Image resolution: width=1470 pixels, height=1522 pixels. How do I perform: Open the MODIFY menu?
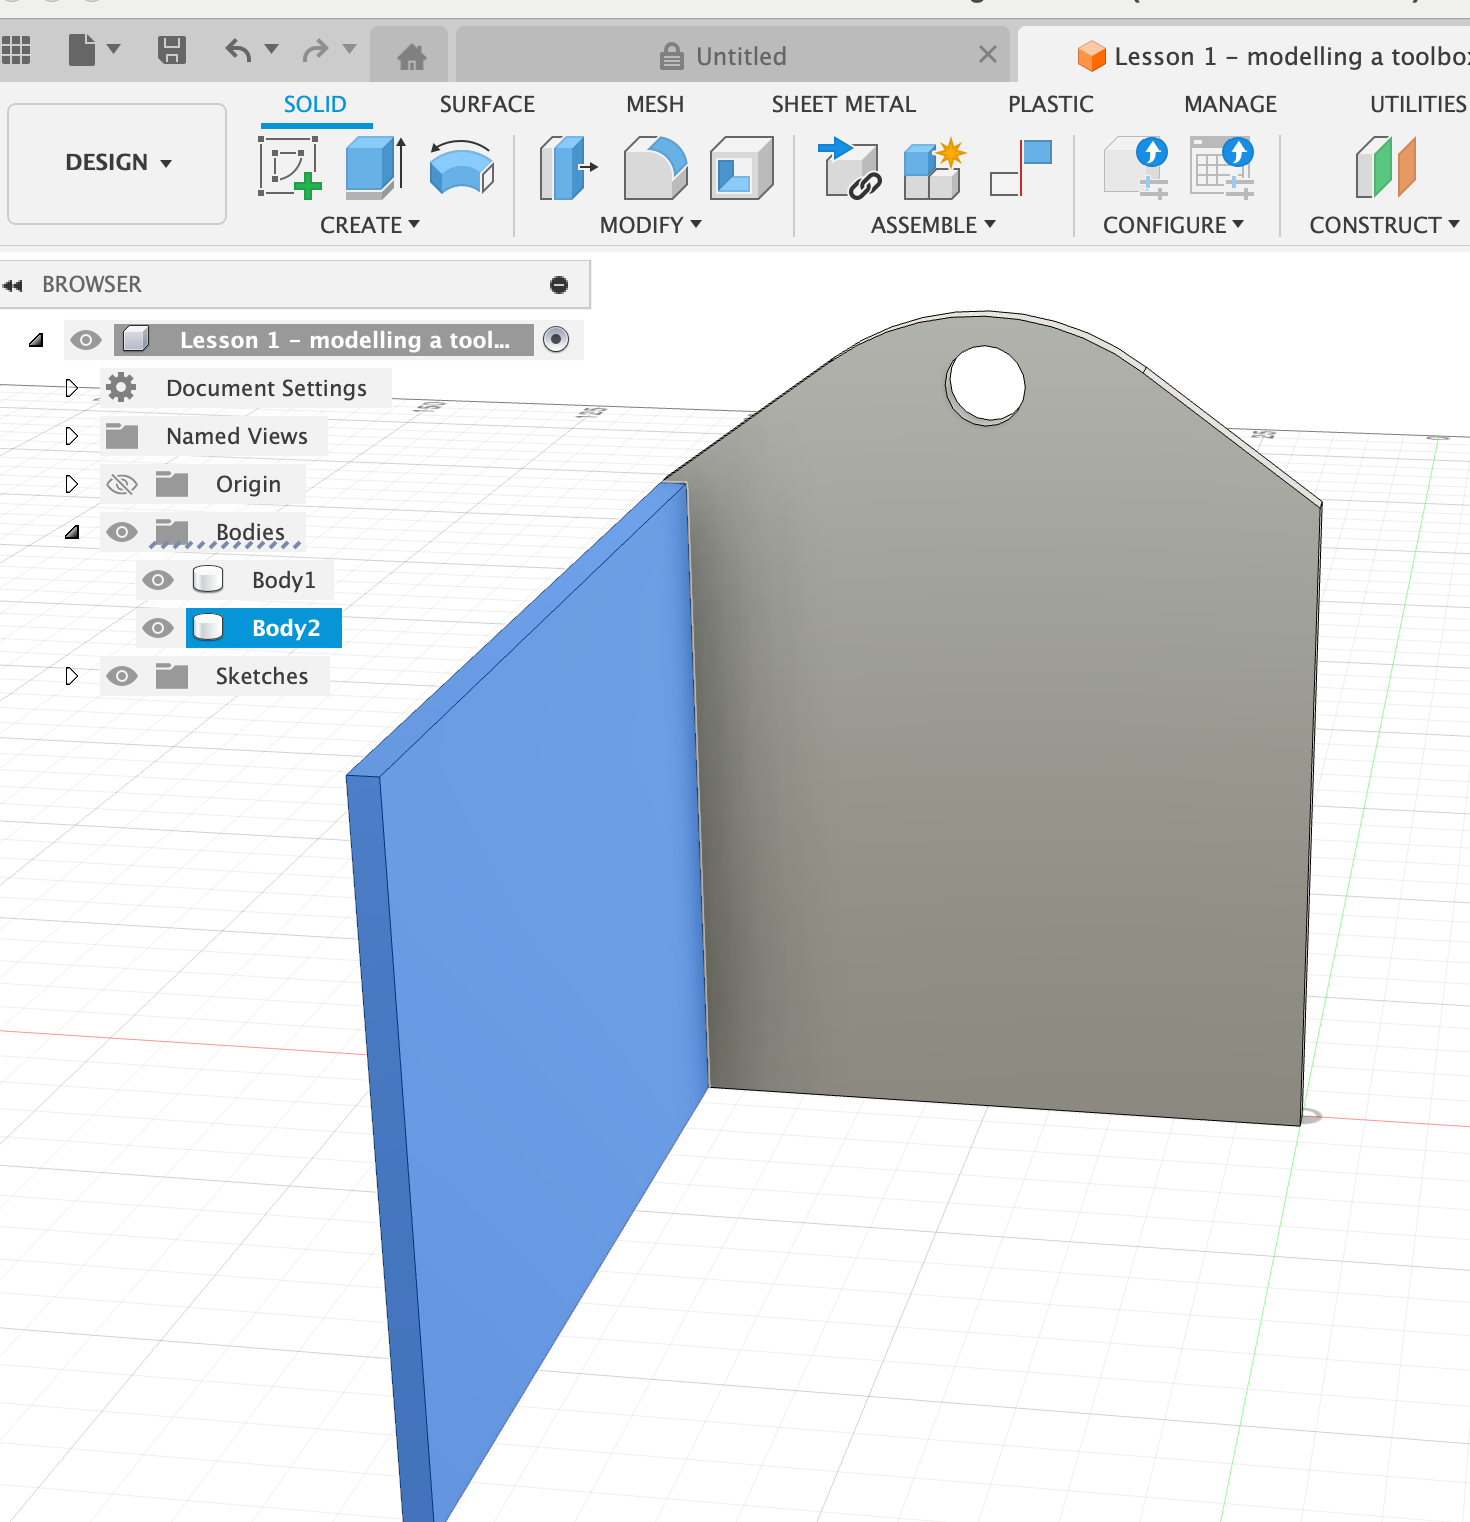point(650,225)
